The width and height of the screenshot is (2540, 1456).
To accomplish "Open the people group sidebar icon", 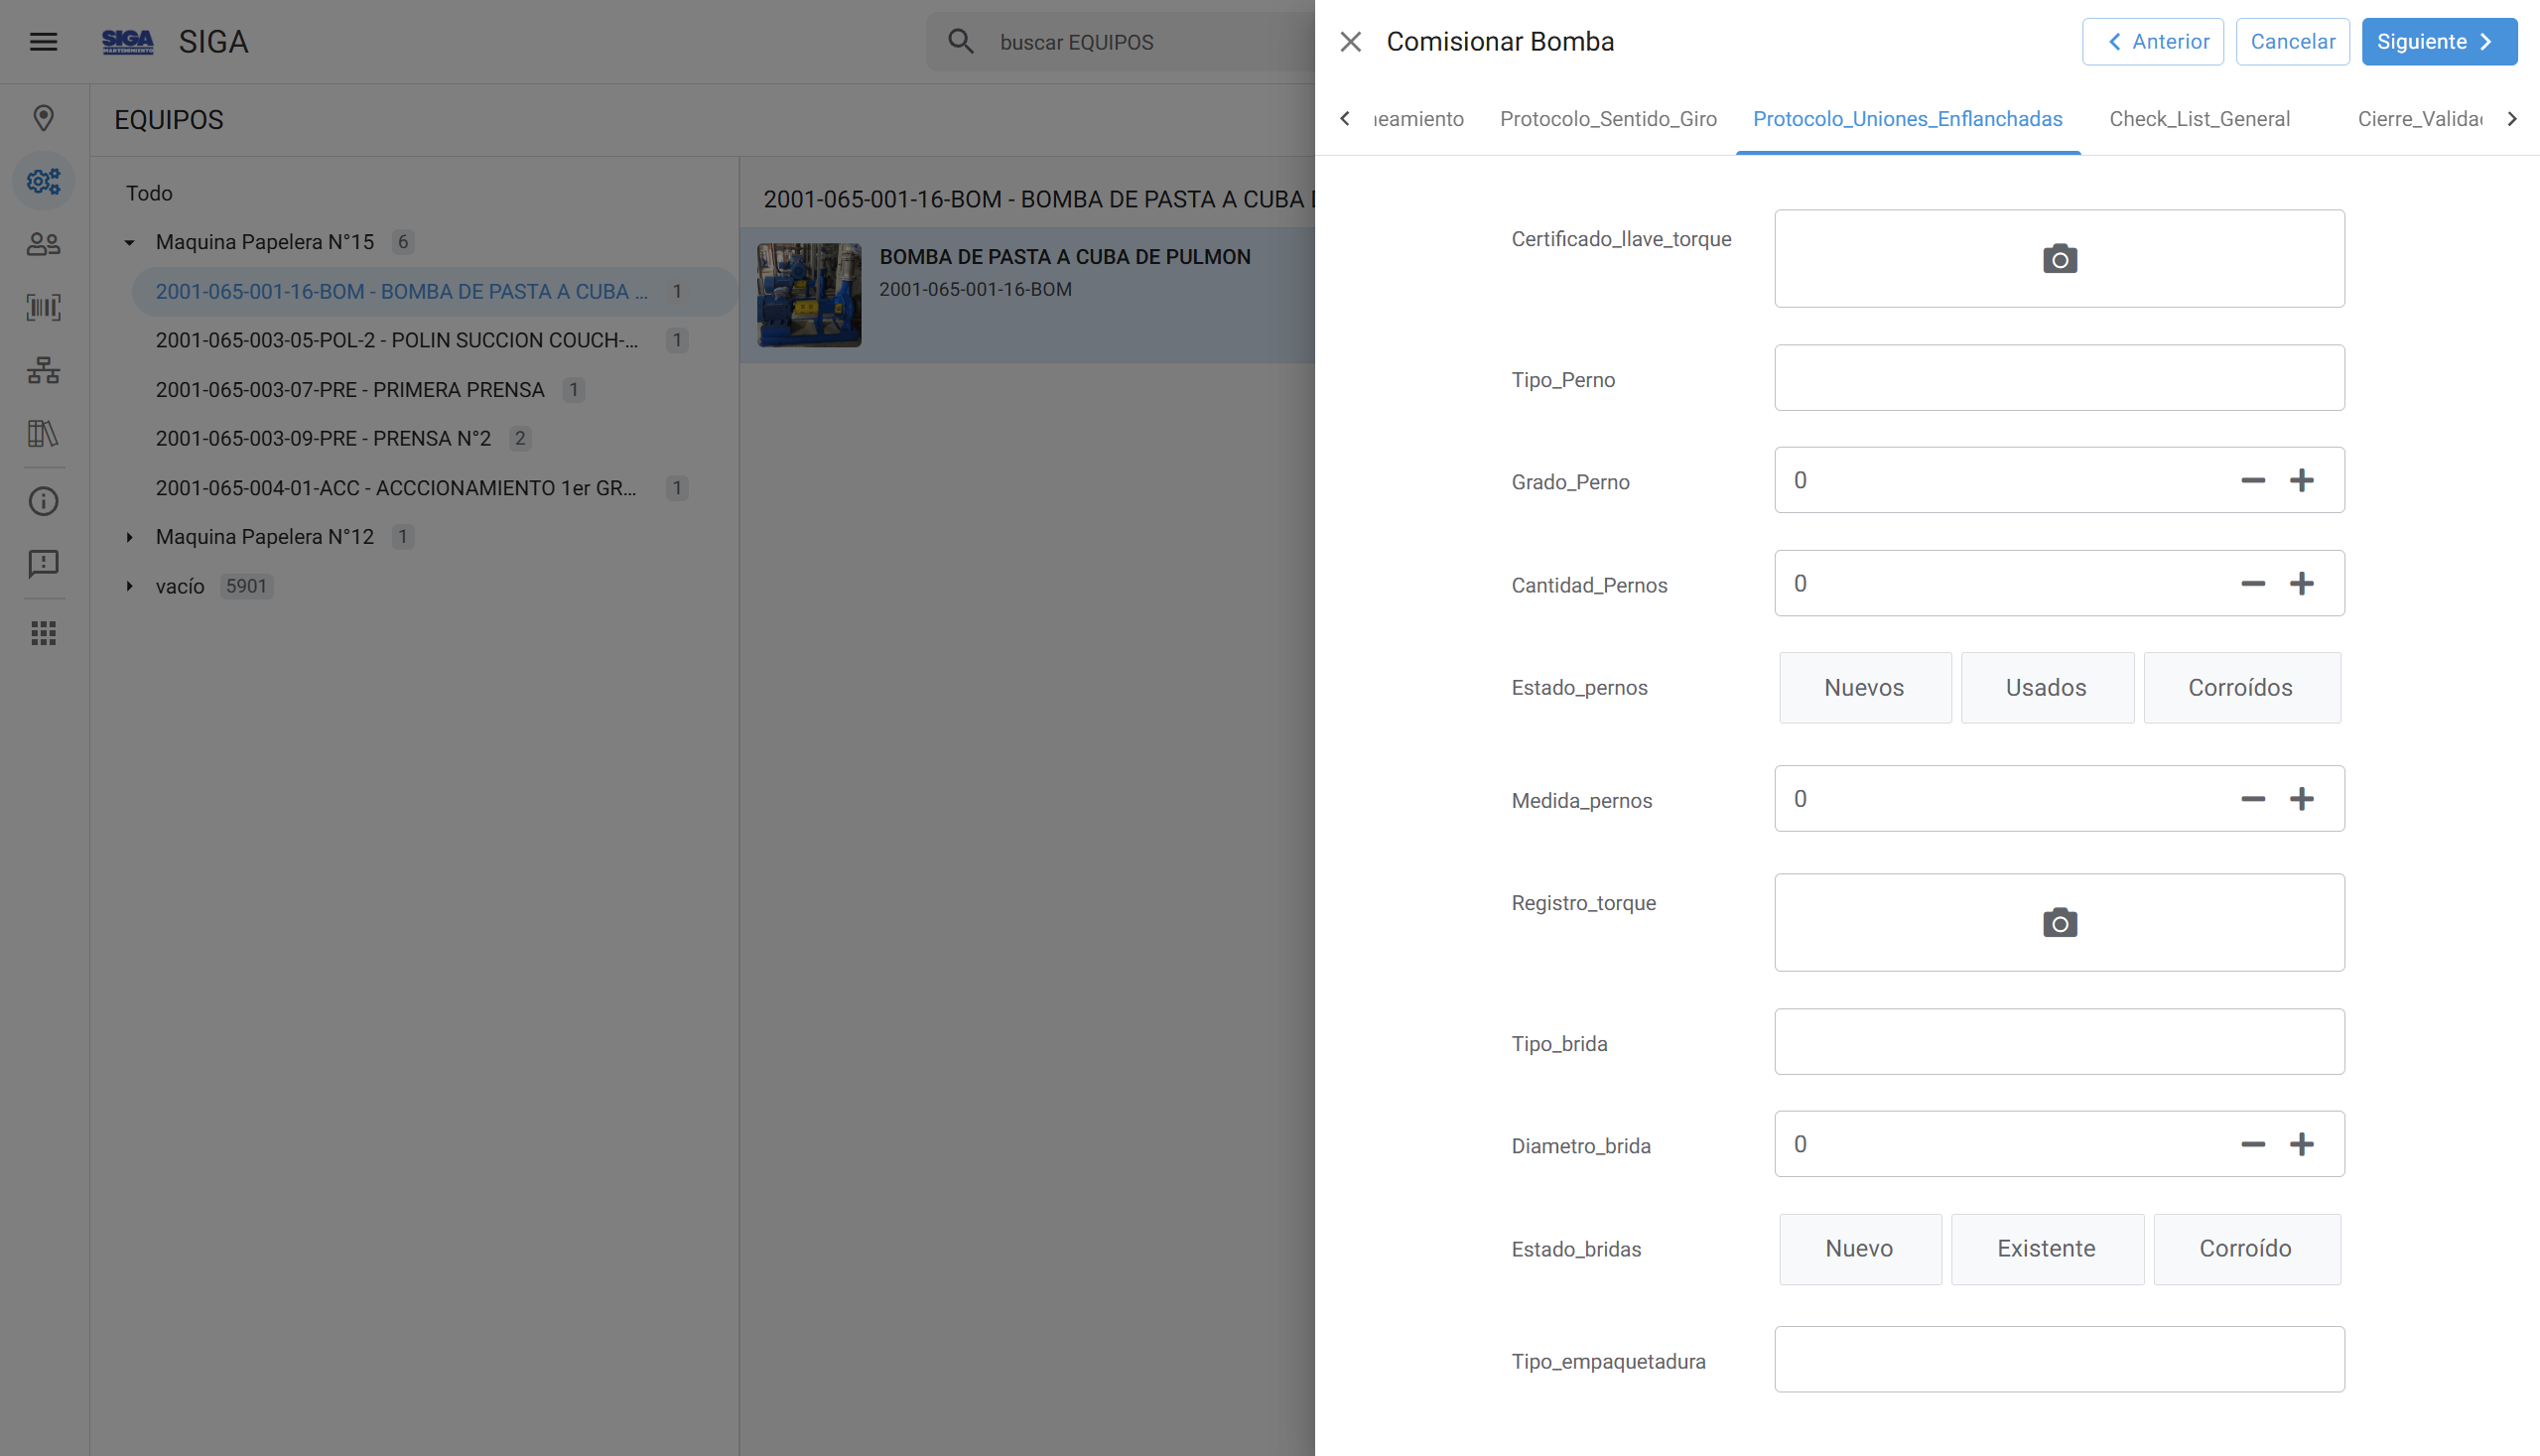I will click(43, 244).
